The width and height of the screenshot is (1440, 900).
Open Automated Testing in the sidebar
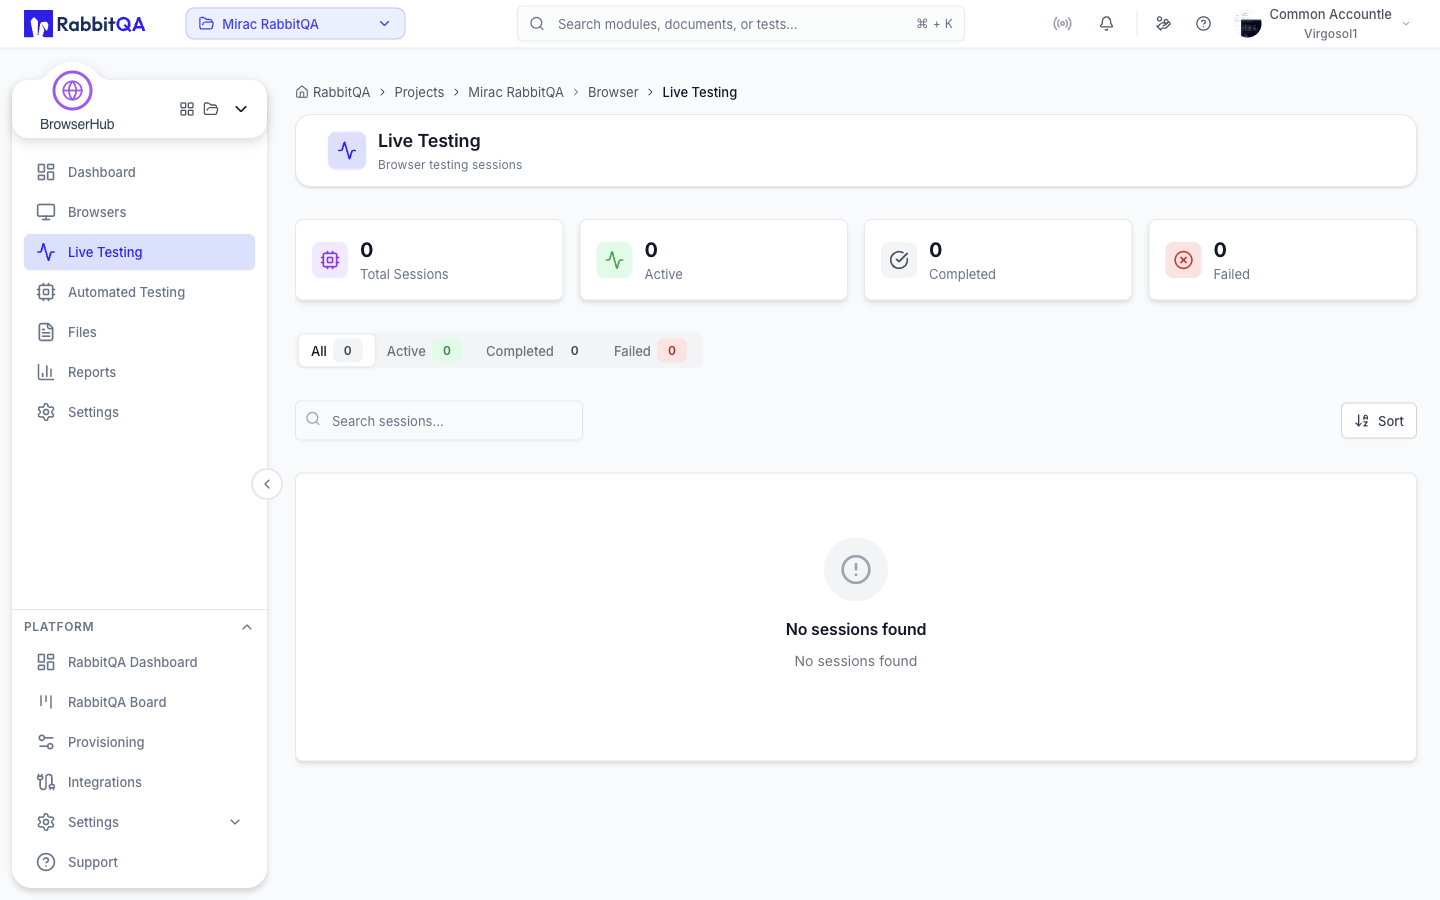pyautogui.click(x=139, y=292)
